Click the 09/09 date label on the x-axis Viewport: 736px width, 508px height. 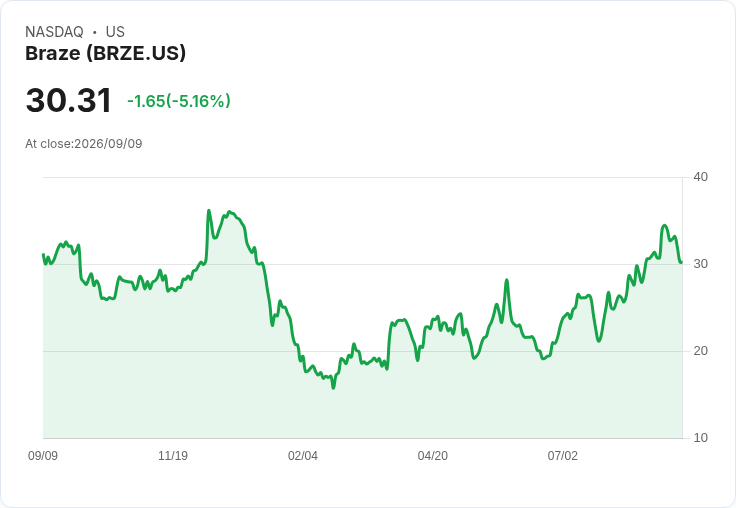tap(43, 456)
